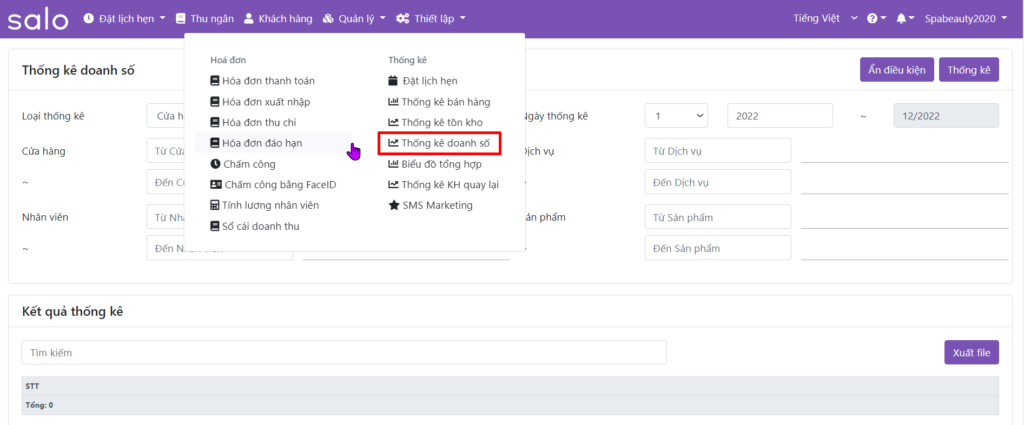Select SMS Marketing menu entry
1024x425 pixels.
(x=430, y=205)
